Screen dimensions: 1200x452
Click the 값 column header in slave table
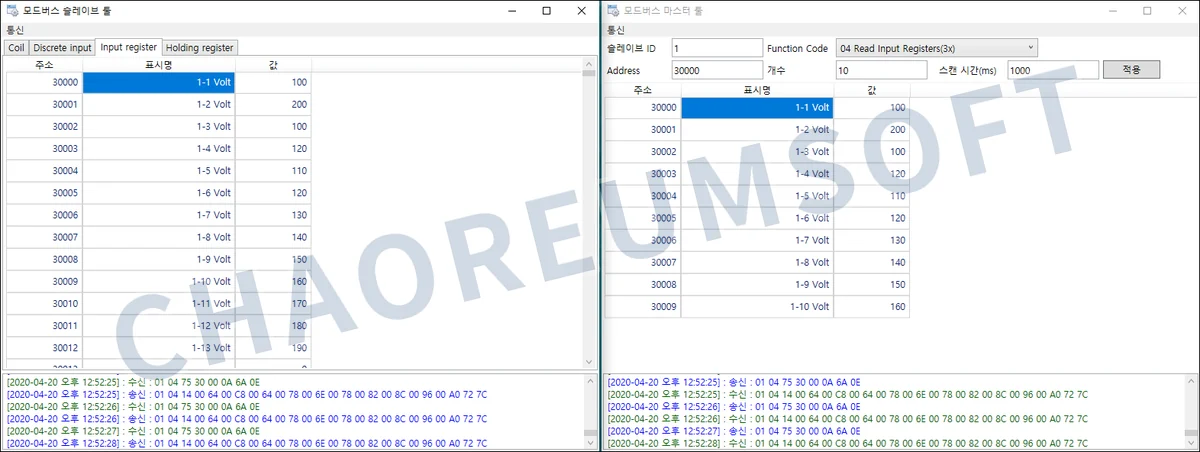click(x=273, y=64)
